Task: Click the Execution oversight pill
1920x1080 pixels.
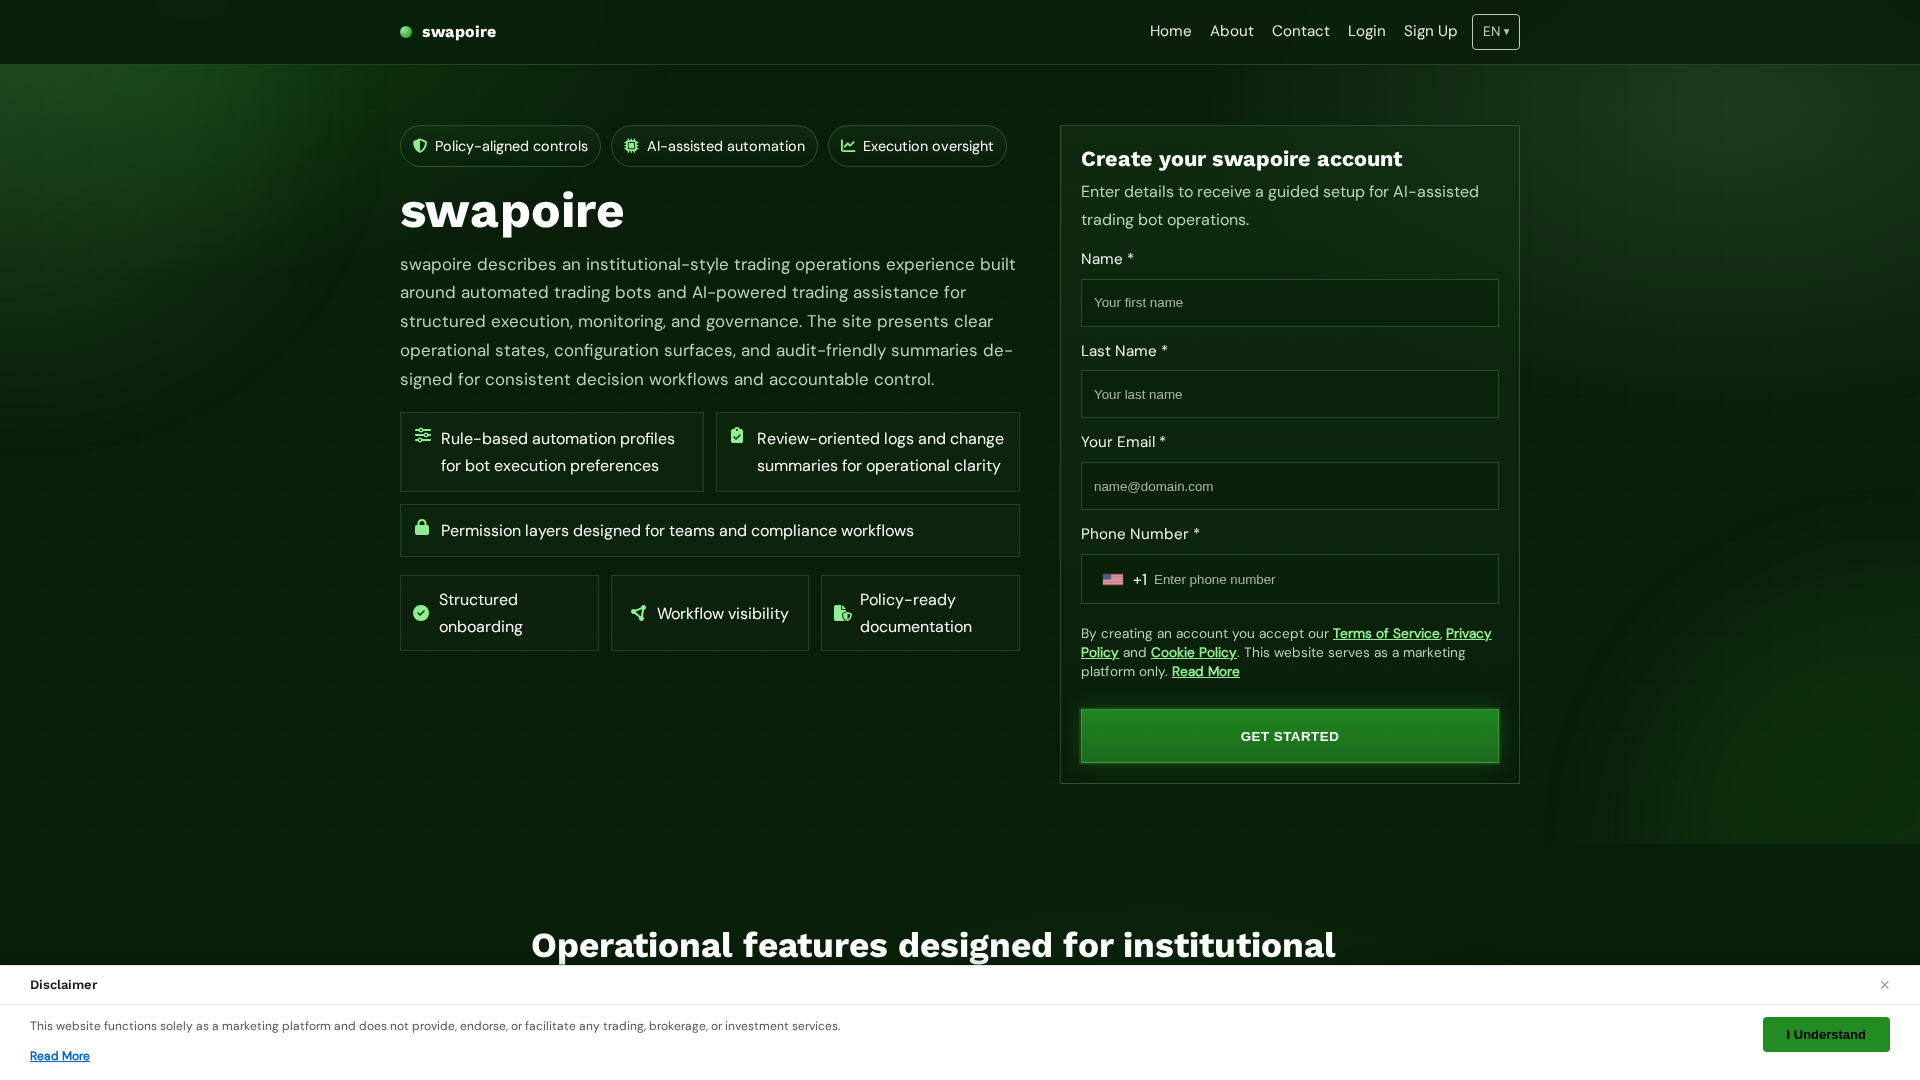Action: click(x=917, y=146)
